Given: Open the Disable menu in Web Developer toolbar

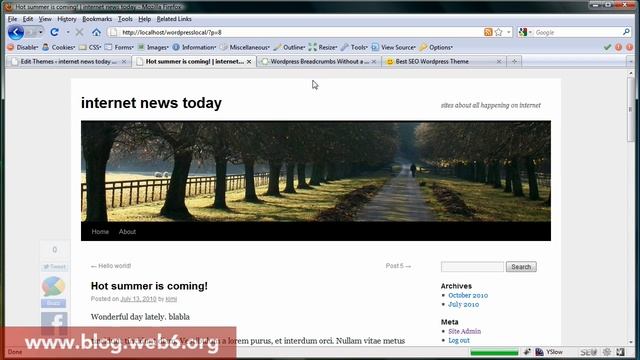Looking at the screenshot, I should 23,47.
